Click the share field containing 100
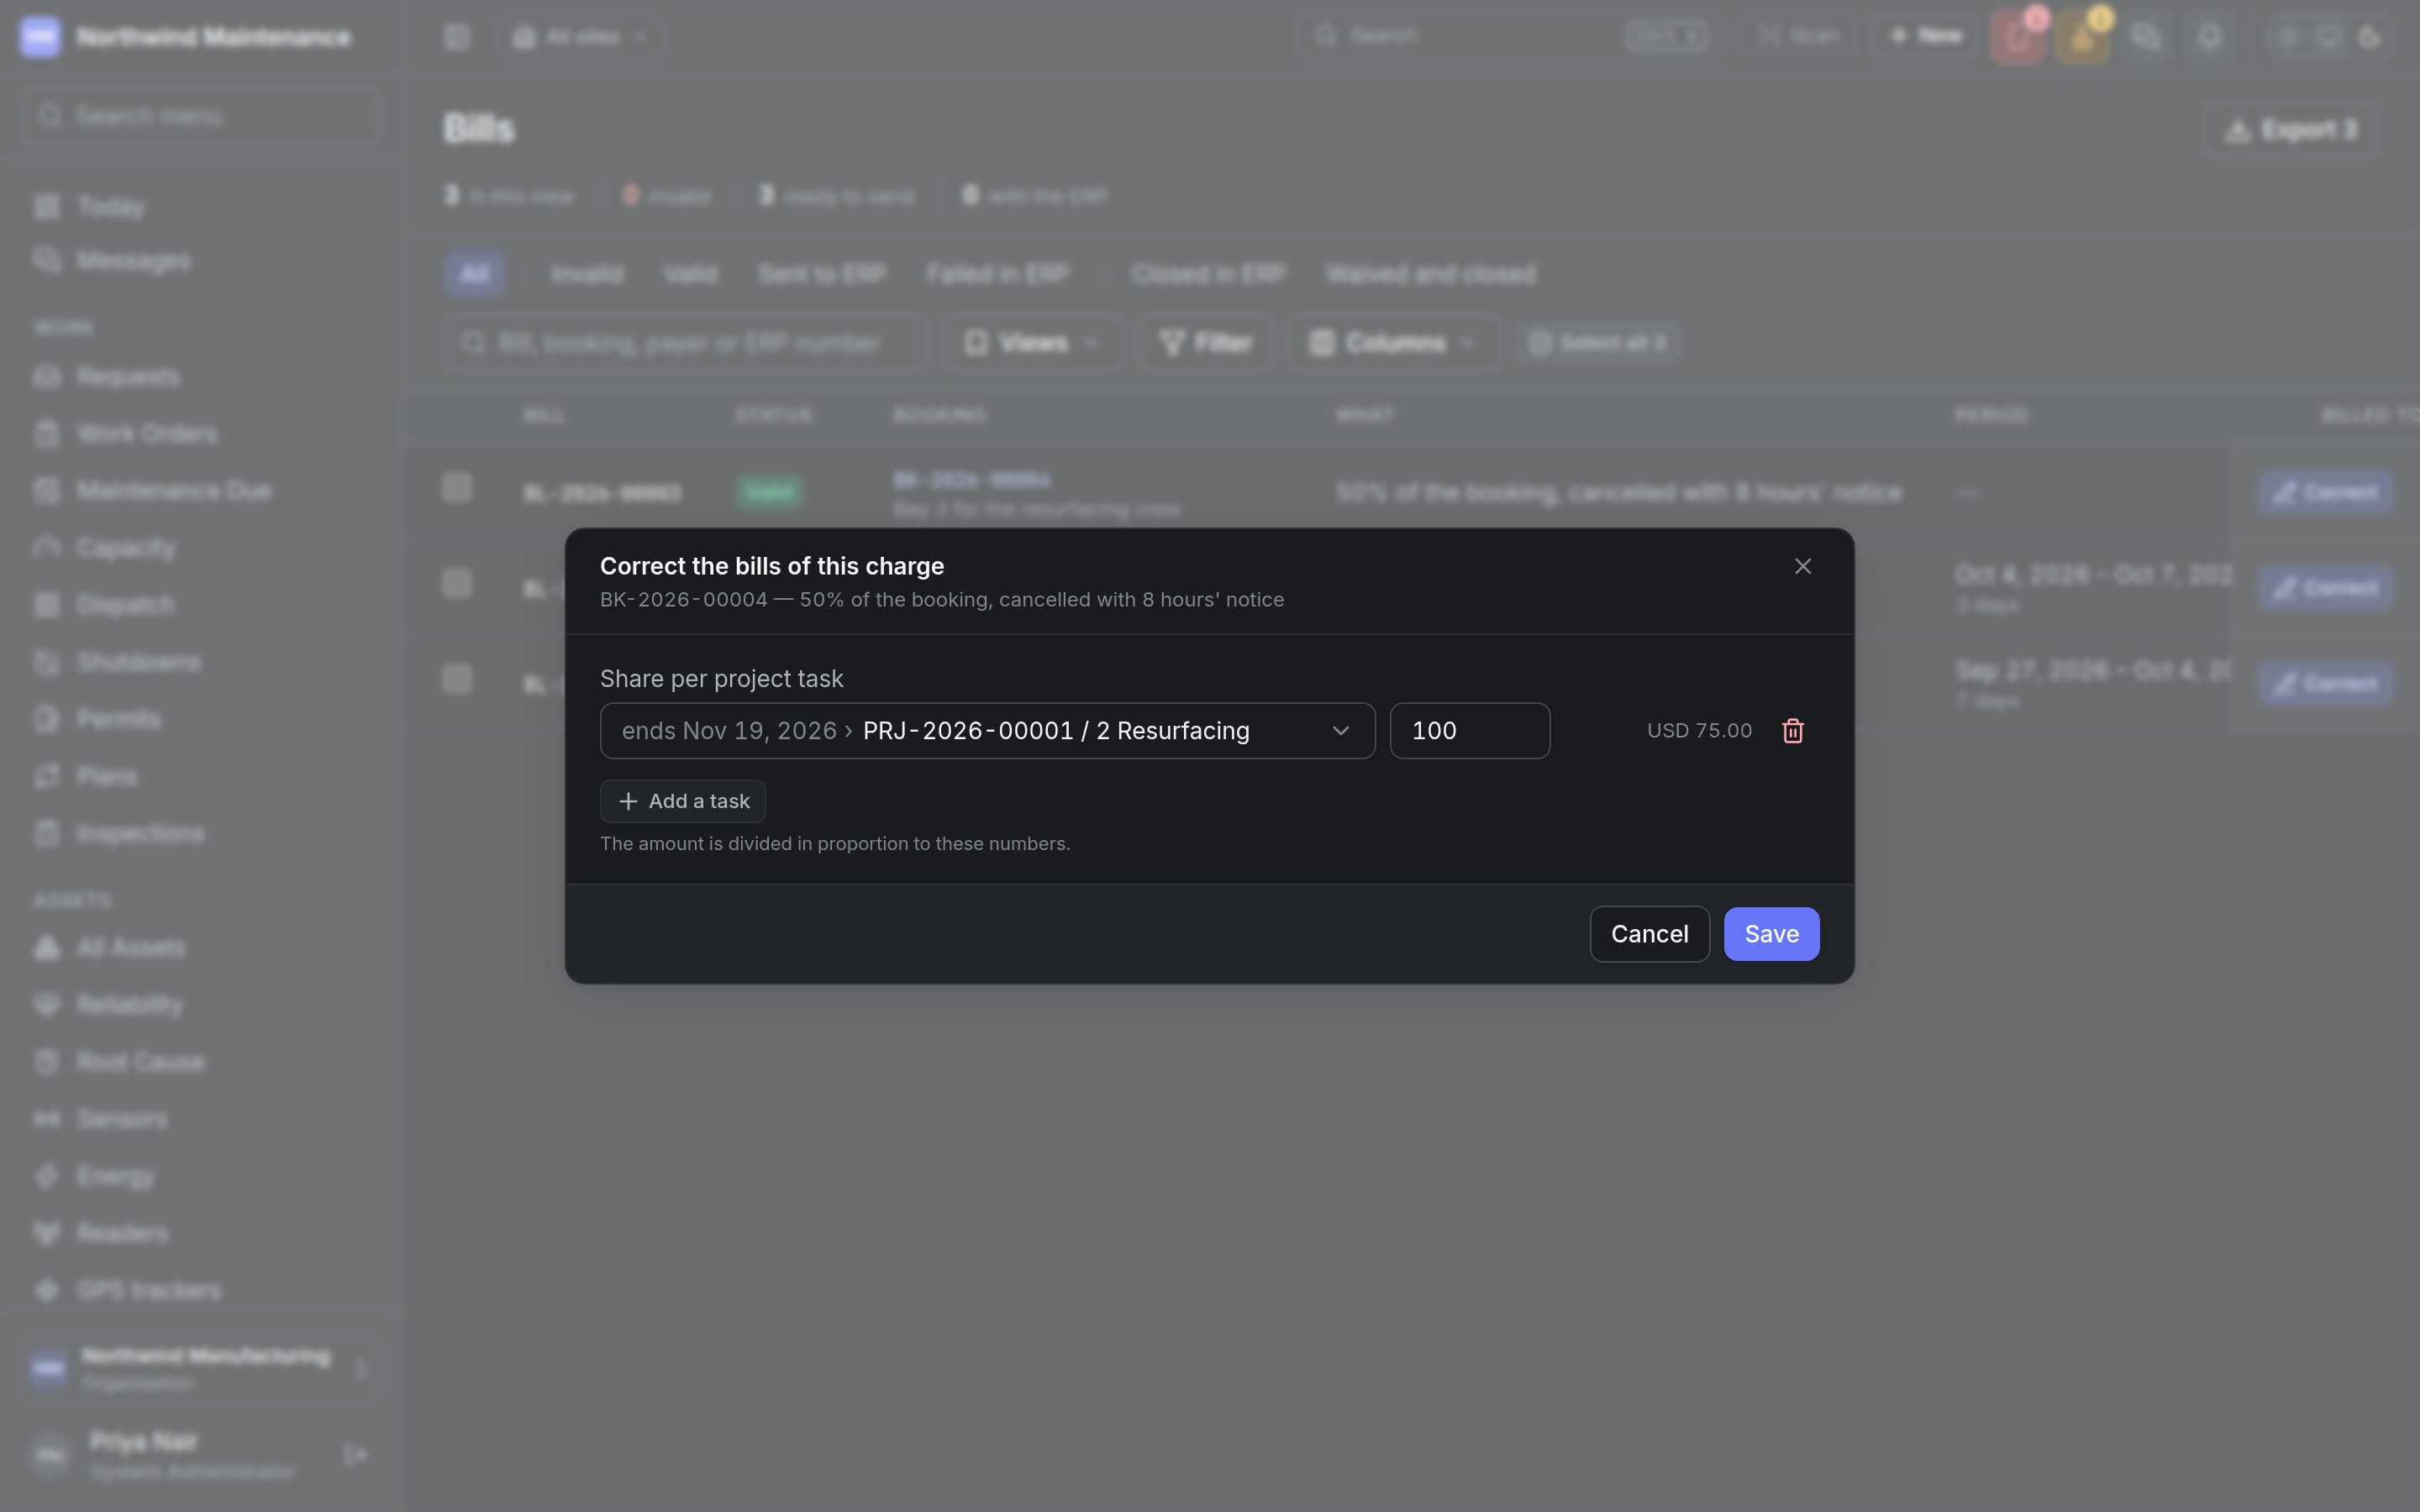2420x1512 pixels. click(1469, 731)
